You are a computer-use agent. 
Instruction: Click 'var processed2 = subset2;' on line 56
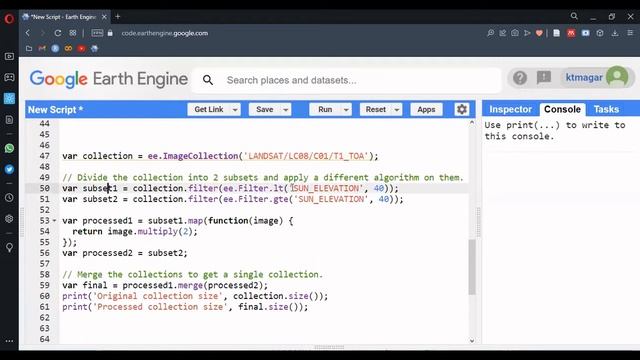(x=125, y=253)
